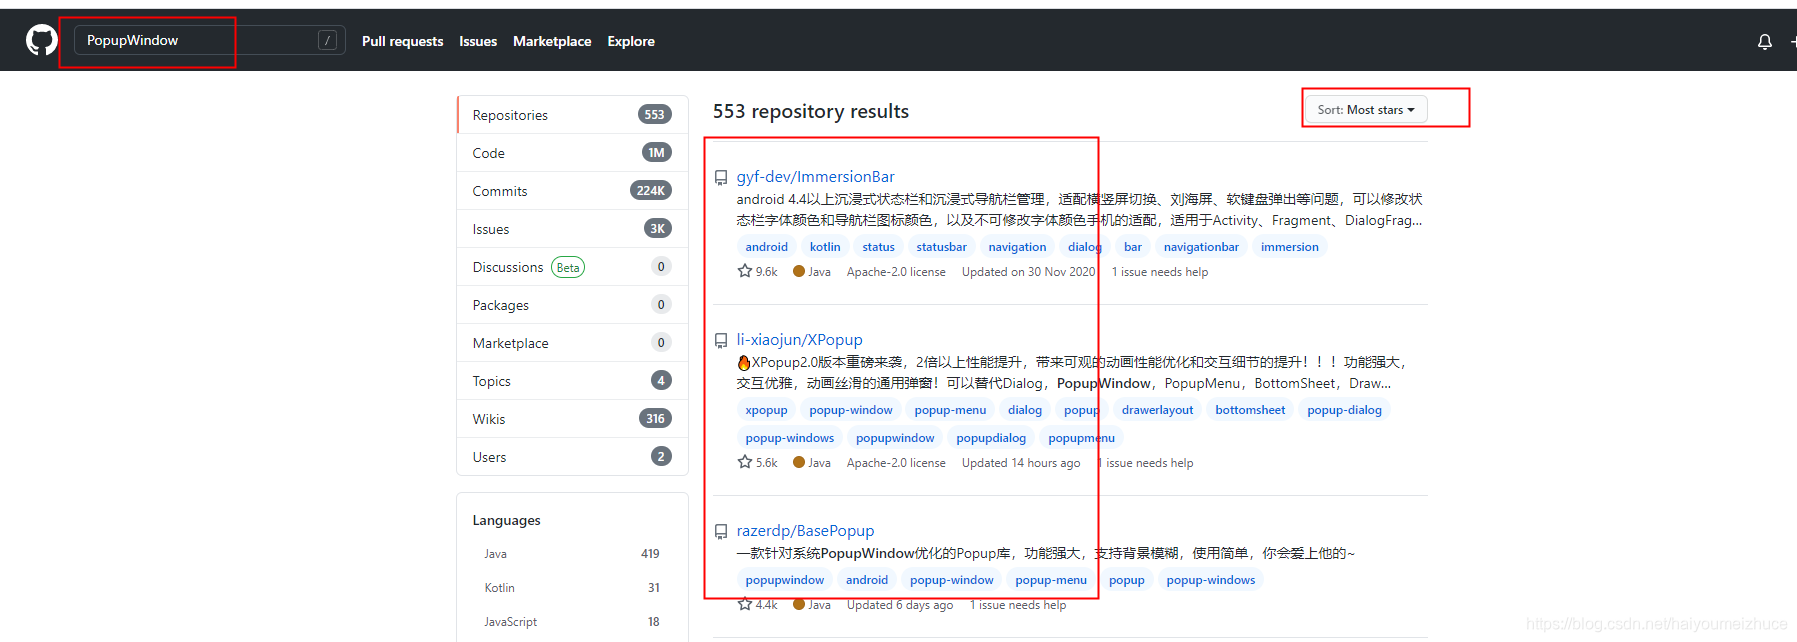Open BasePopup '1 issue needs help' link

[1018, 605]
